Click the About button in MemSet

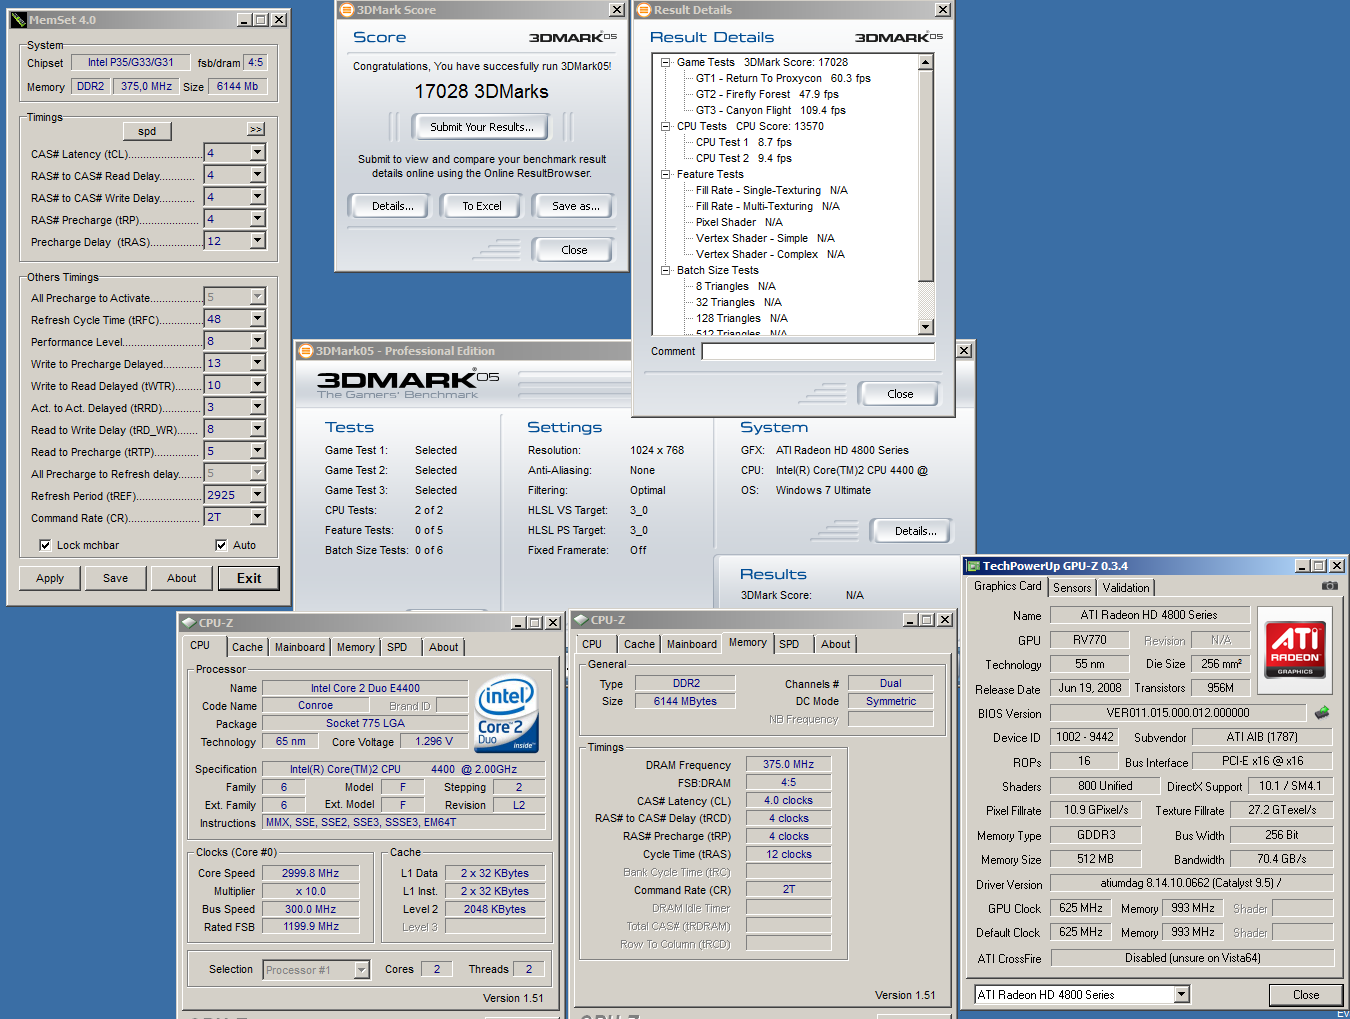point(181,578)
